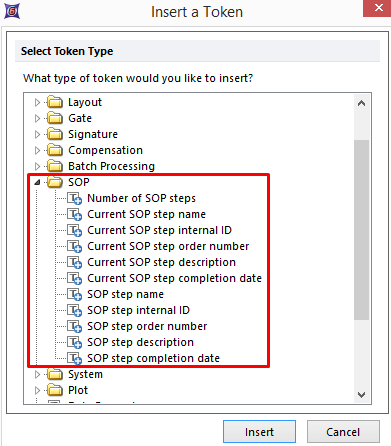Click the Signature folder icon

(55, 134)
